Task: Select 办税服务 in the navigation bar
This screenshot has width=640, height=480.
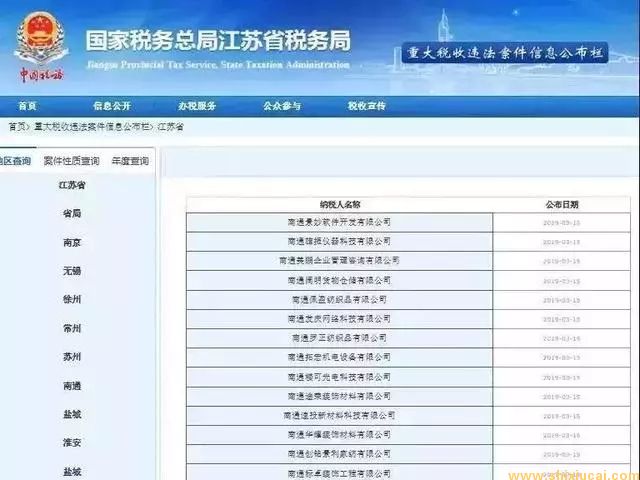Action: pos(197,106)
